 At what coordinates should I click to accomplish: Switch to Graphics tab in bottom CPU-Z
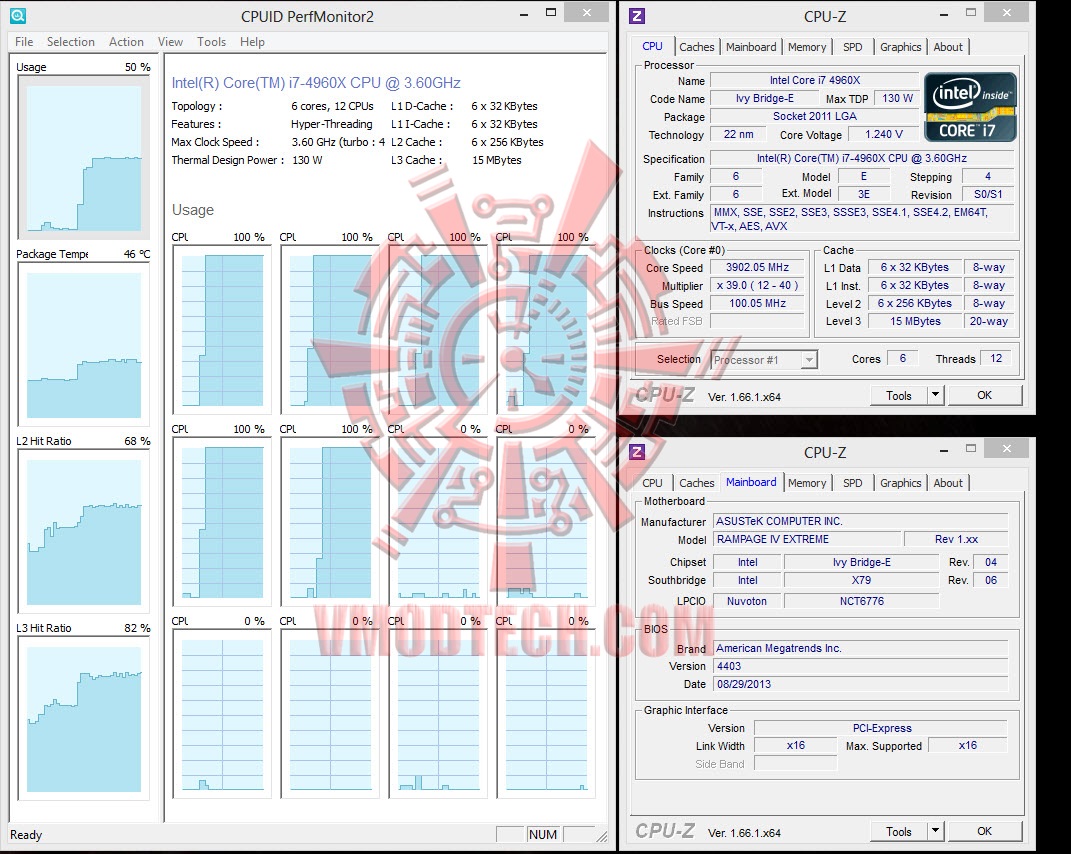point(900,483)
